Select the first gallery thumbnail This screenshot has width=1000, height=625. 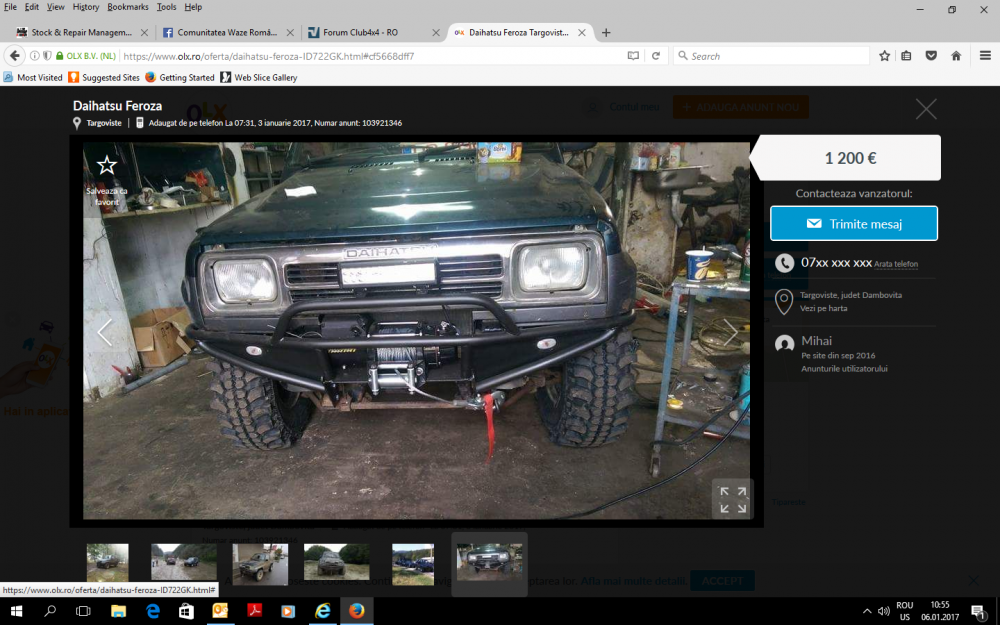[108, 562]
